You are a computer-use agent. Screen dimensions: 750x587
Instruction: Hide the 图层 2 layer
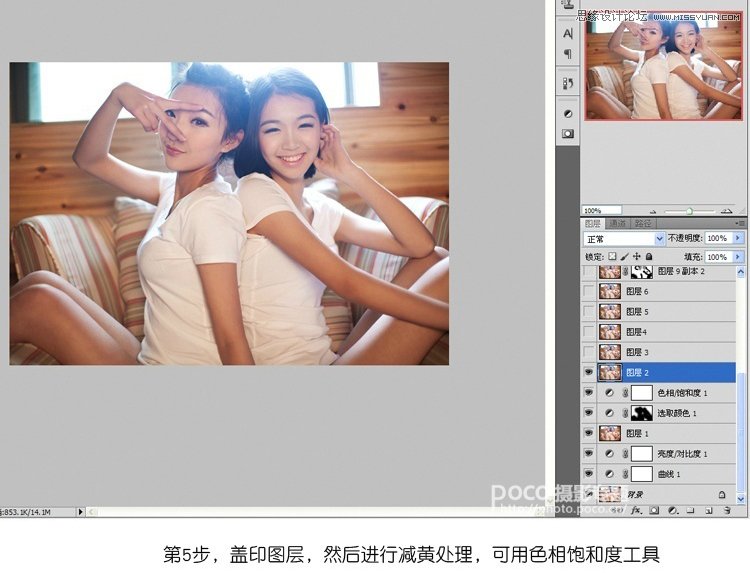tap(589, 372)
